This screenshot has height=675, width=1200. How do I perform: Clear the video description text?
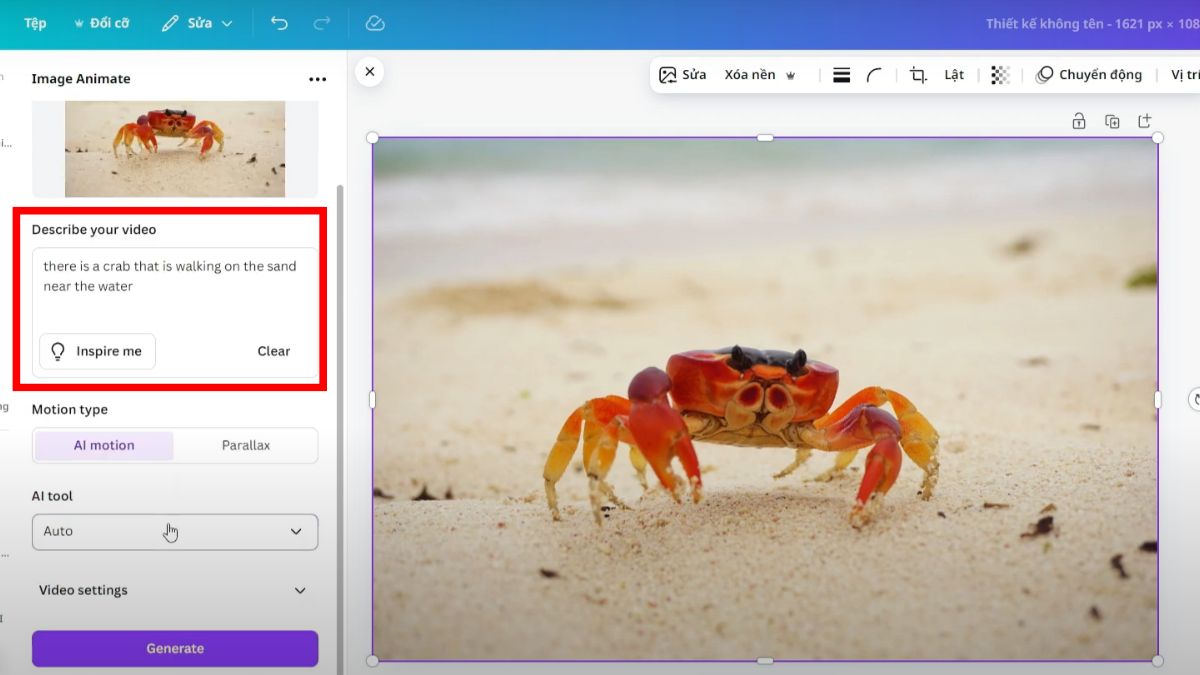(273, 351)
